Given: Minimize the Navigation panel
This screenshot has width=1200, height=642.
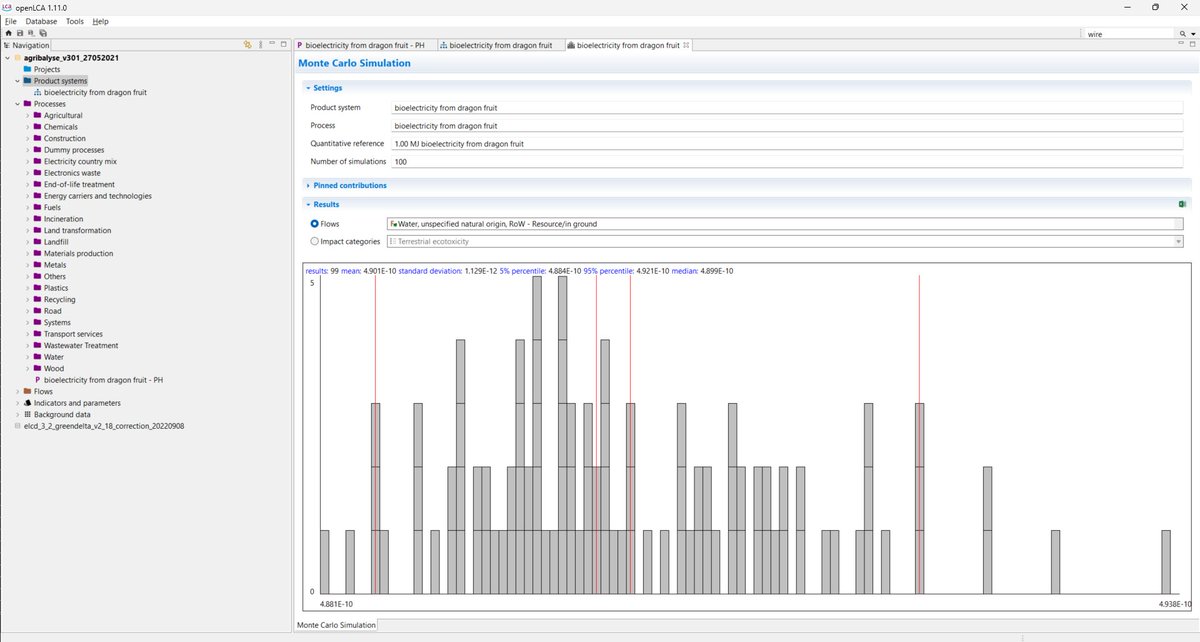Looking at the screenshot, I should coord(272,45).
